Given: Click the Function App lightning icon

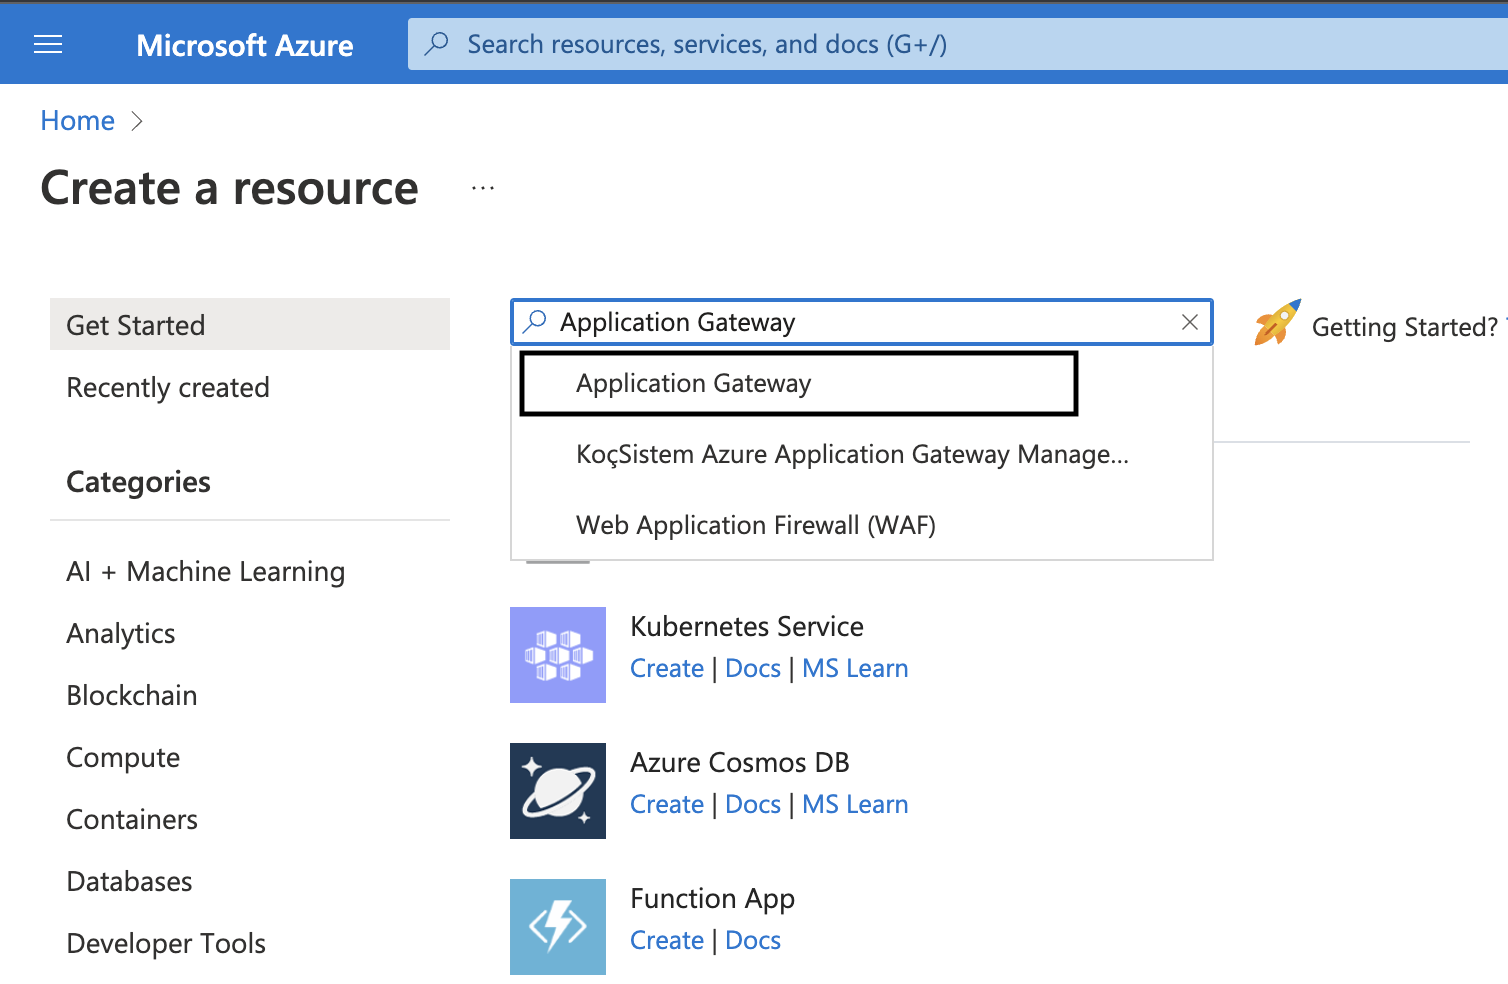Looking at the screenshot, I should 557,927.
